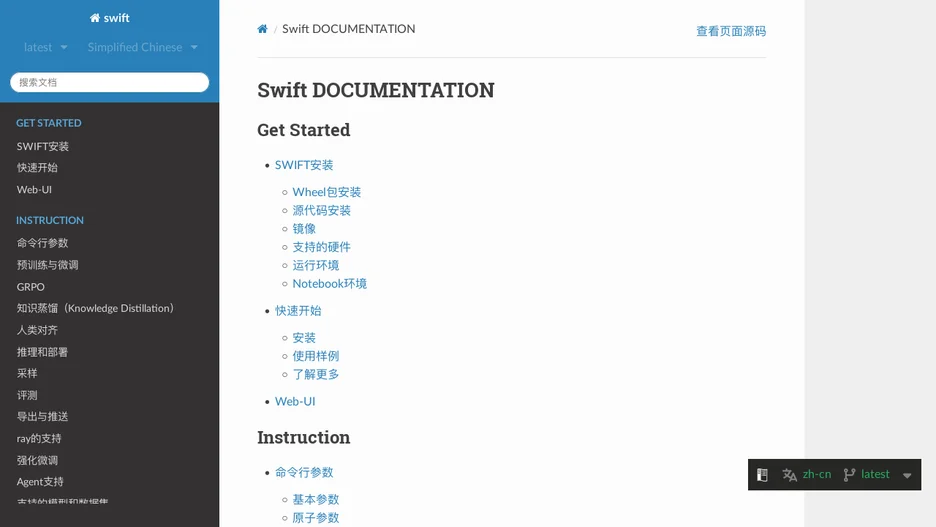Open 镜像 link
This screenshot has width=936, height=527.
(x=304, y=229)
